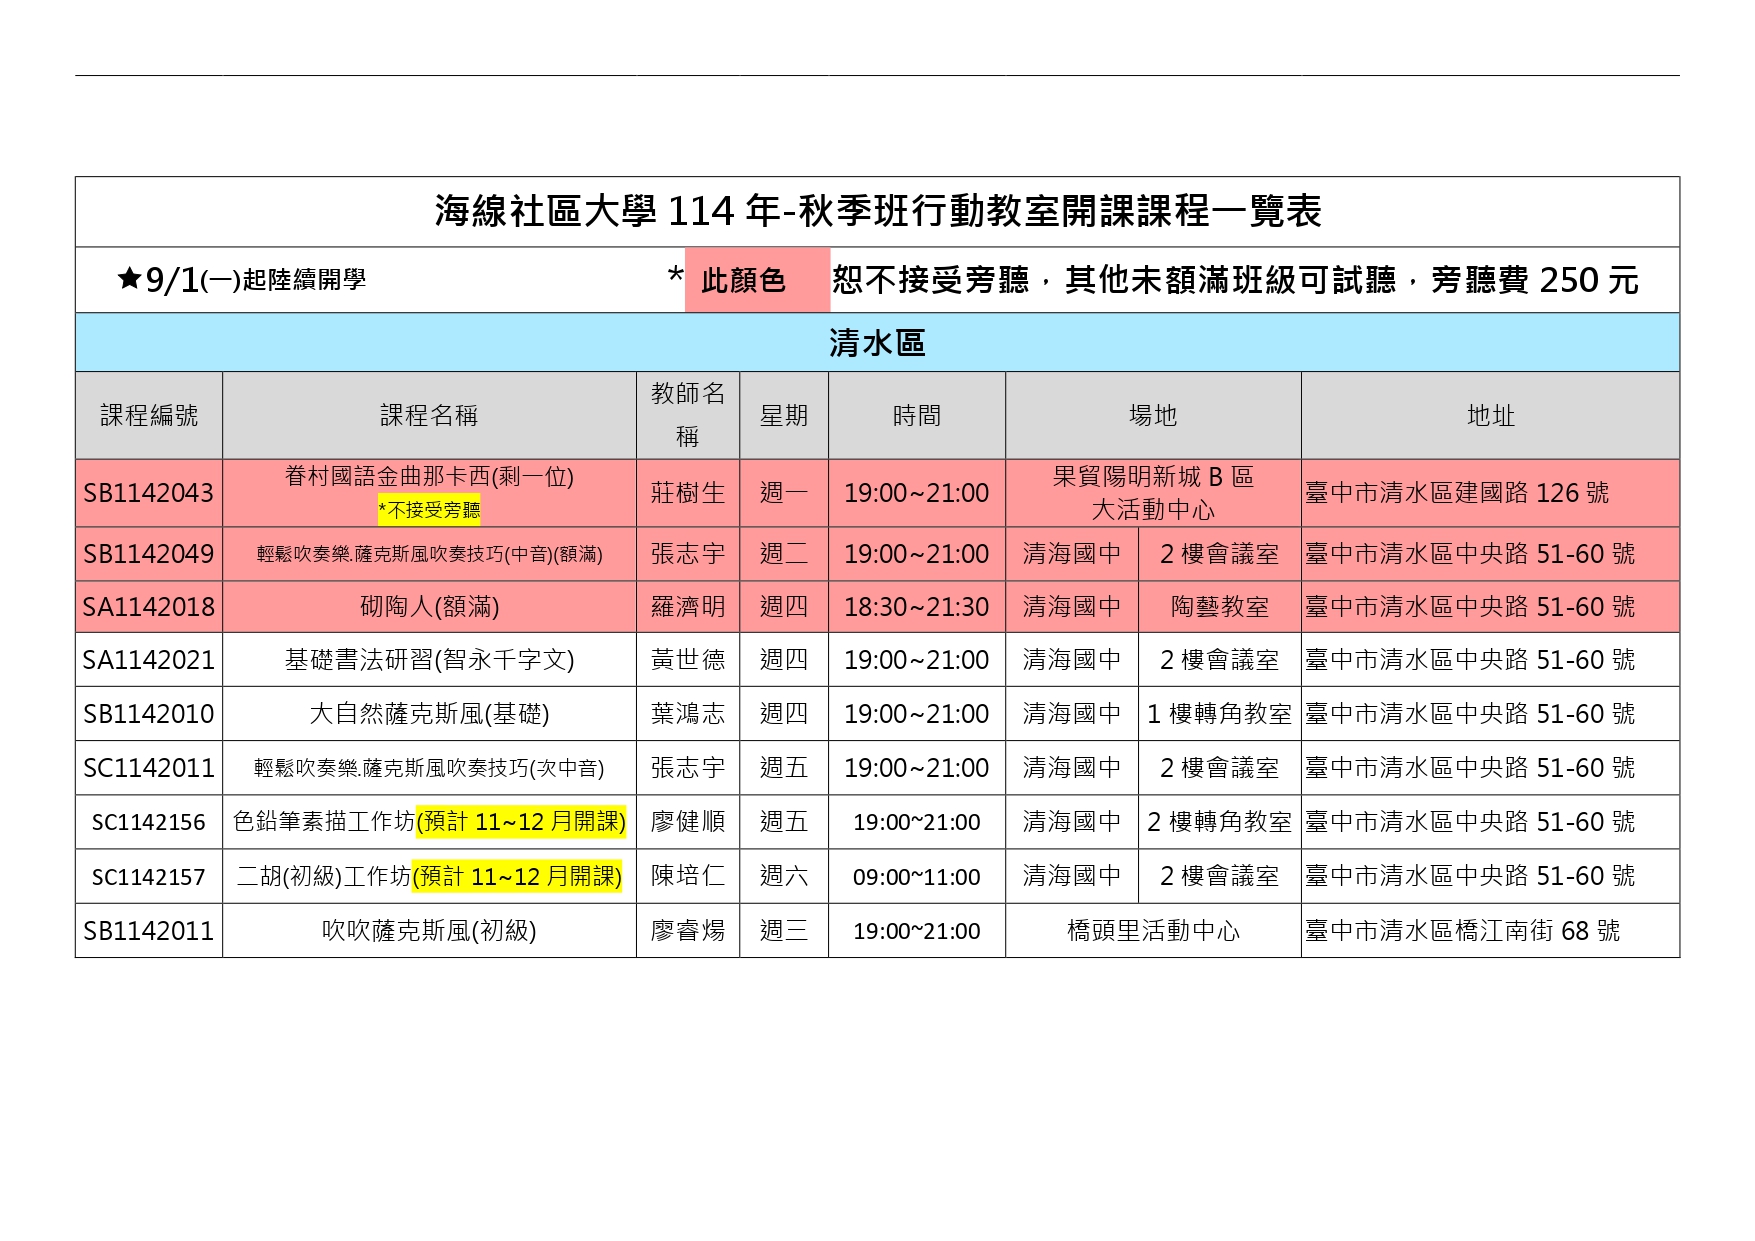Viewport: 1755px width, 1241px height.
Task: Select the 砌陶人(額滿) course name
Action: click(x=429, y=607)
